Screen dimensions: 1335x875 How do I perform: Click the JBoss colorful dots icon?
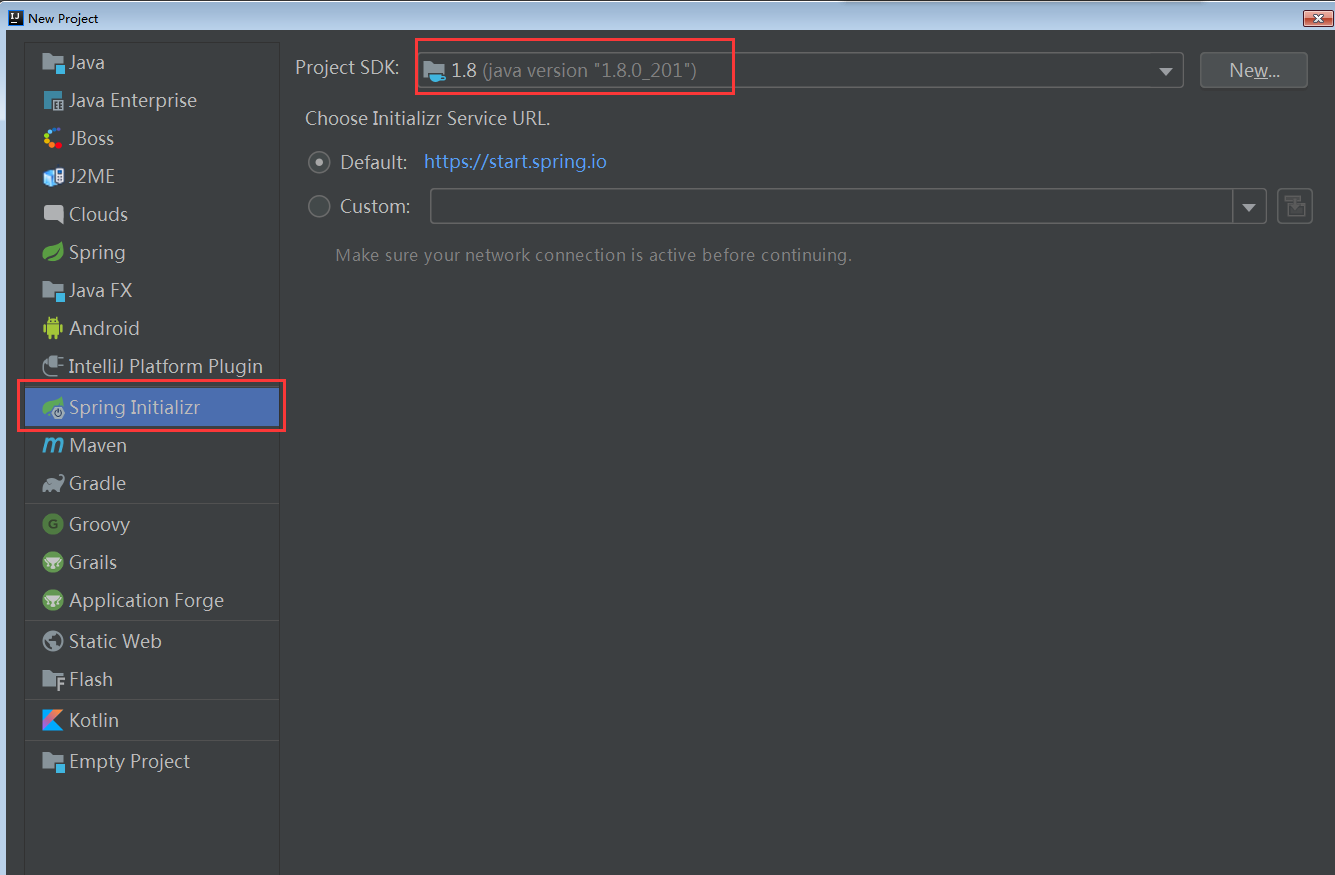53,138
